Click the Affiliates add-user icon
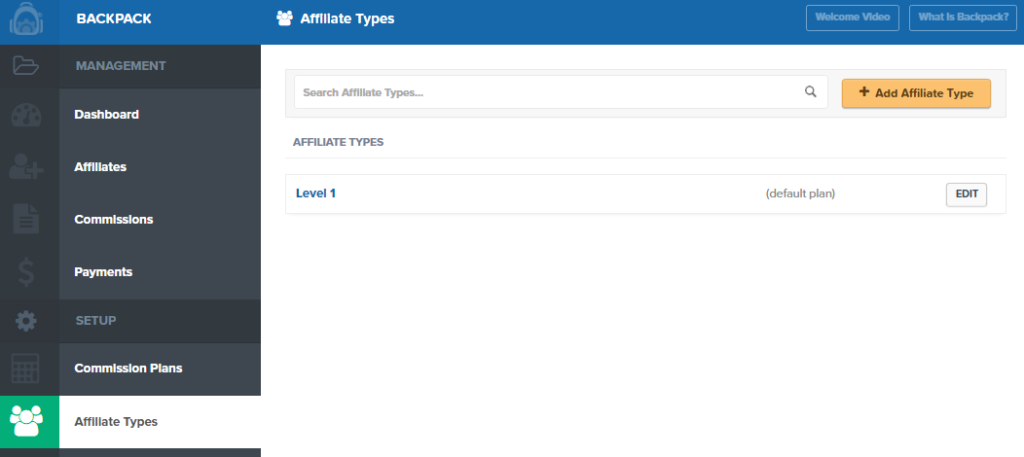 pyautogui.click(x=26, y=168)
